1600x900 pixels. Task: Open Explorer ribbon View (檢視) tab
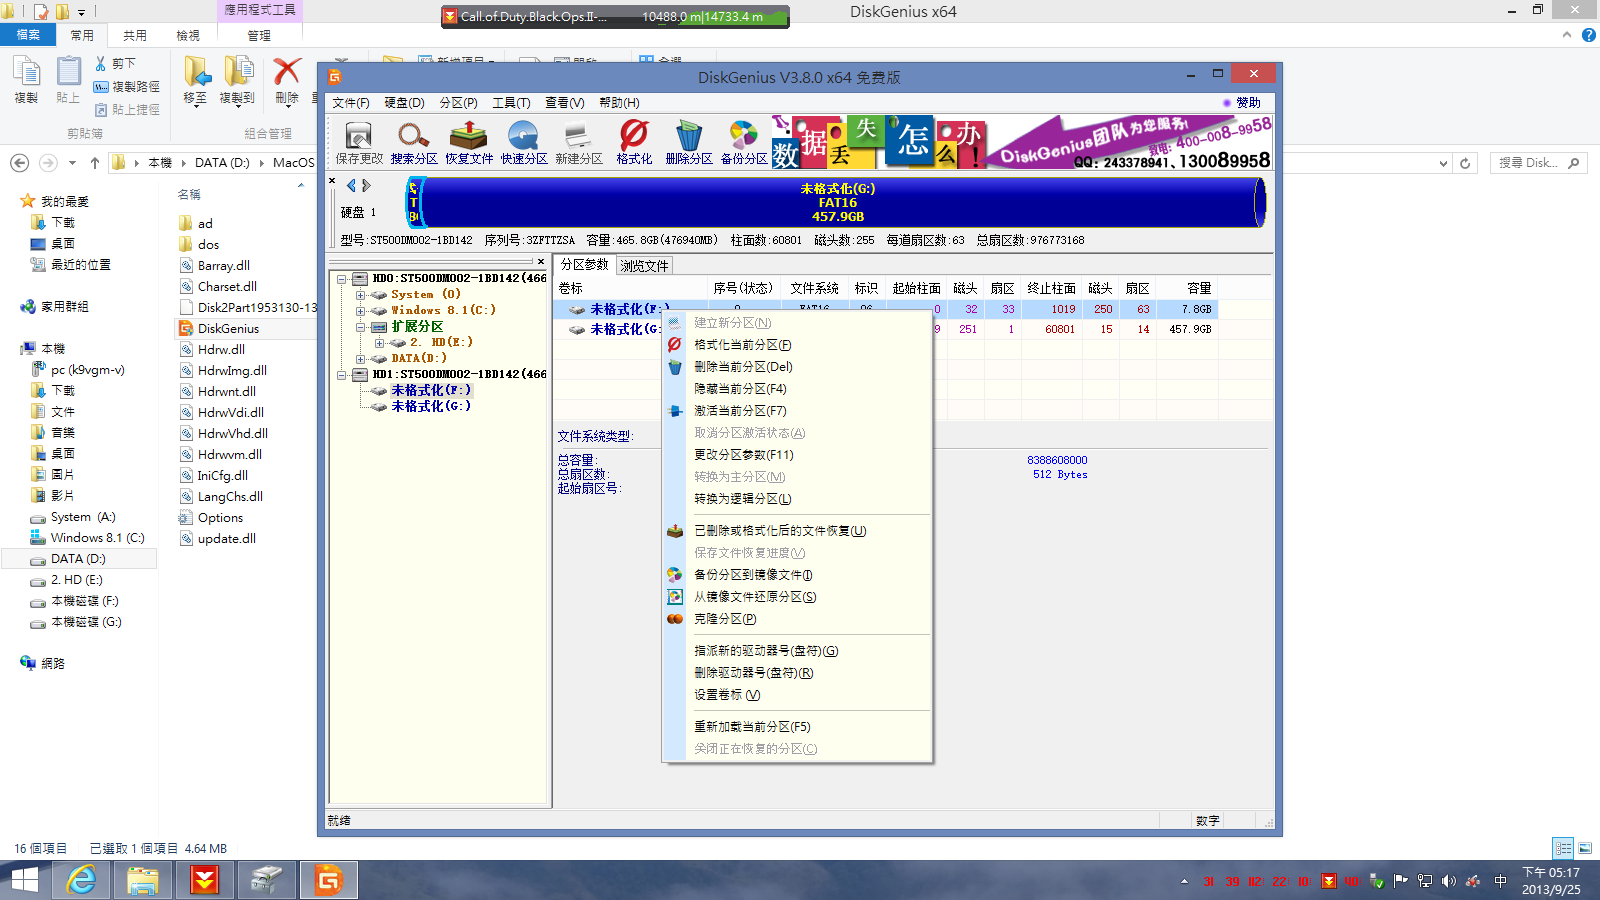[x=188, y=35]
